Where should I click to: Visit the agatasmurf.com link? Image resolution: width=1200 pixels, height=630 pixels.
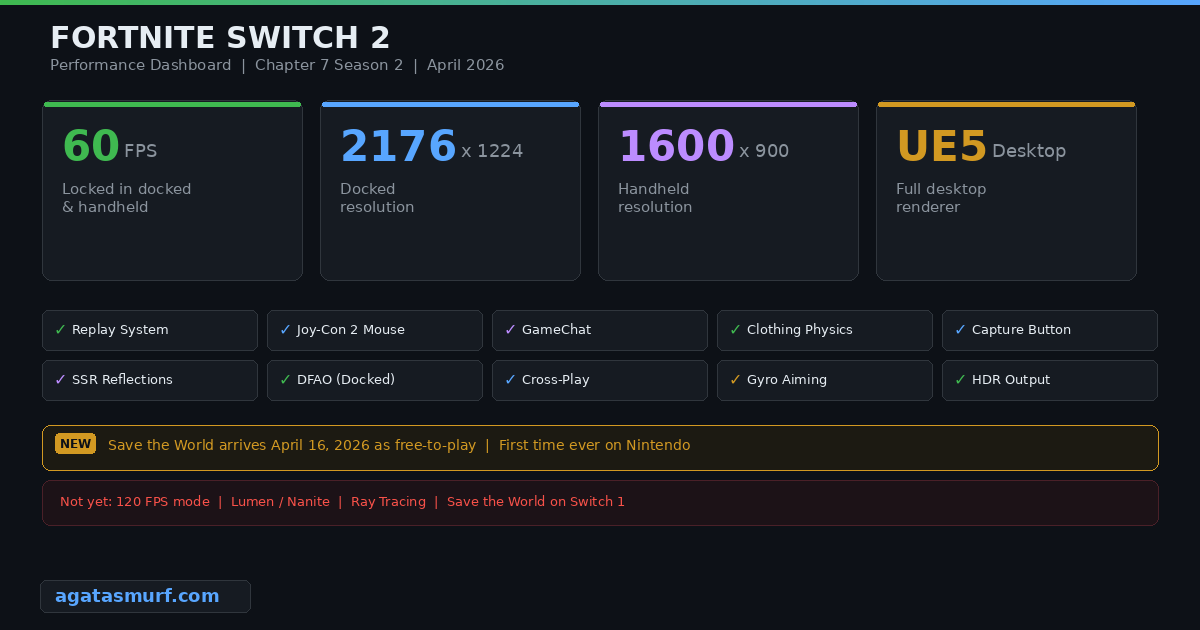(x=137, y=596)
